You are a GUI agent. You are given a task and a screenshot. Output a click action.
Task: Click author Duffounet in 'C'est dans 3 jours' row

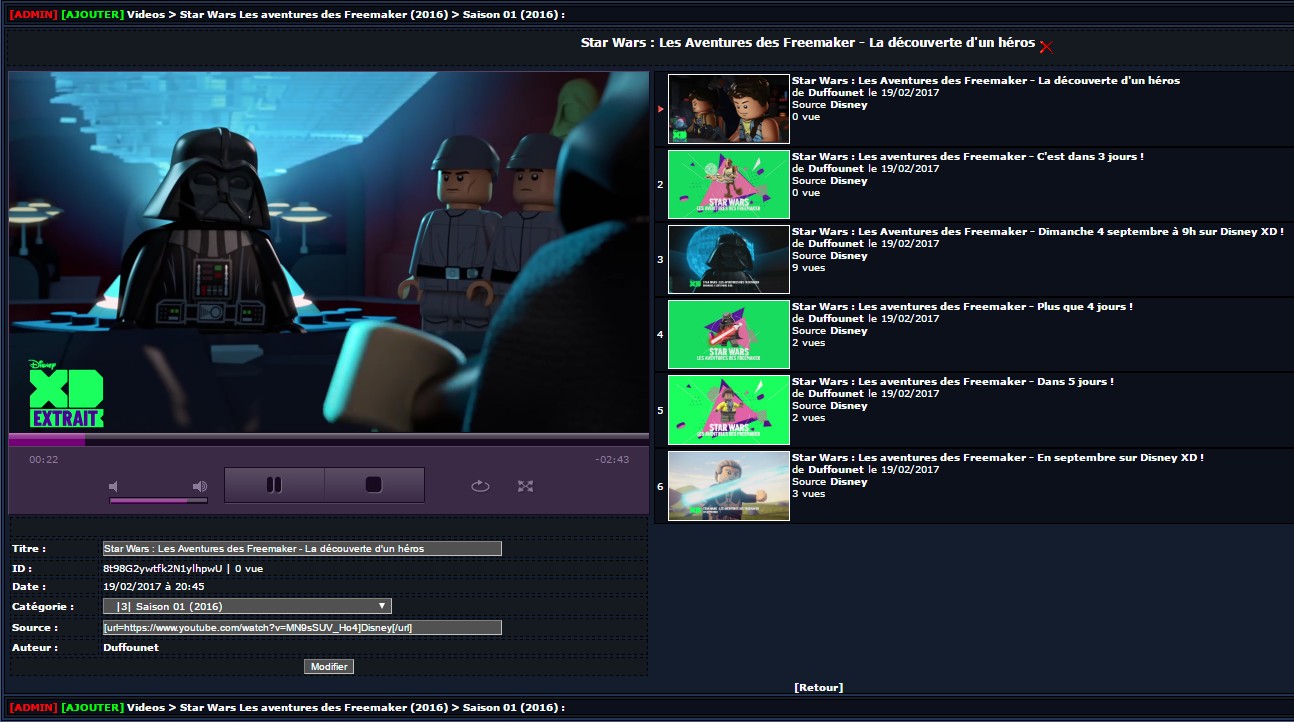(836, 168)
